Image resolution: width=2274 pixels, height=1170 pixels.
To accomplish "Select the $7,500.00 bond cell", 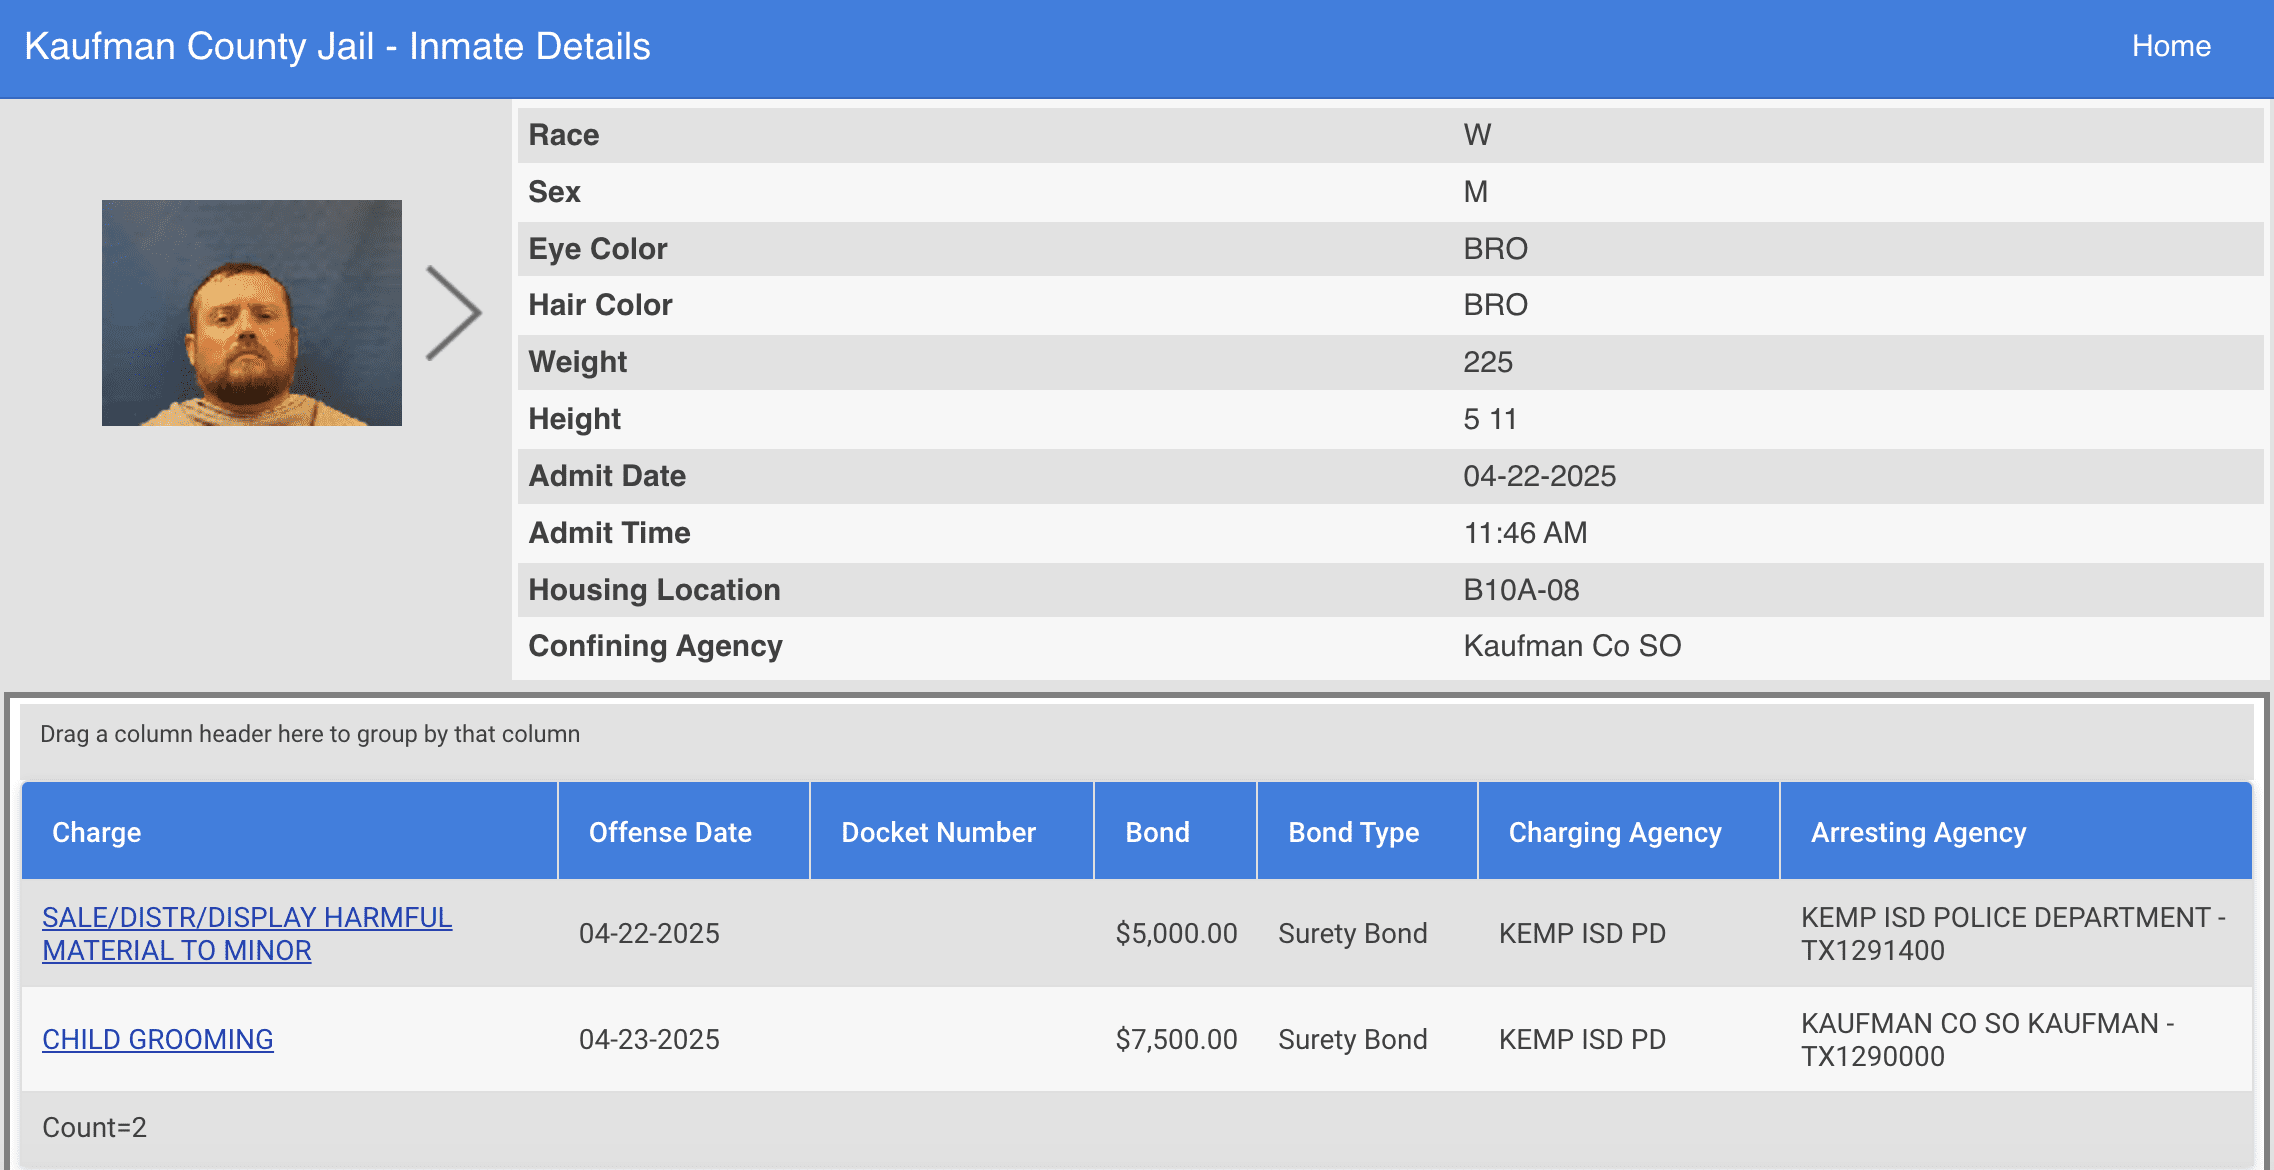I will (x=1176, y=1039).
